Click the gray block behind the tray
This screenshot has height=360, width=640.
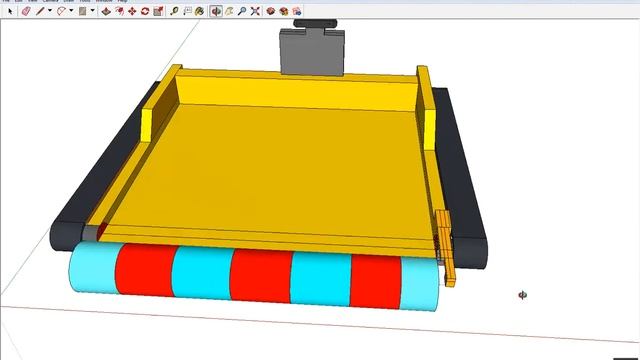point(313,52)
